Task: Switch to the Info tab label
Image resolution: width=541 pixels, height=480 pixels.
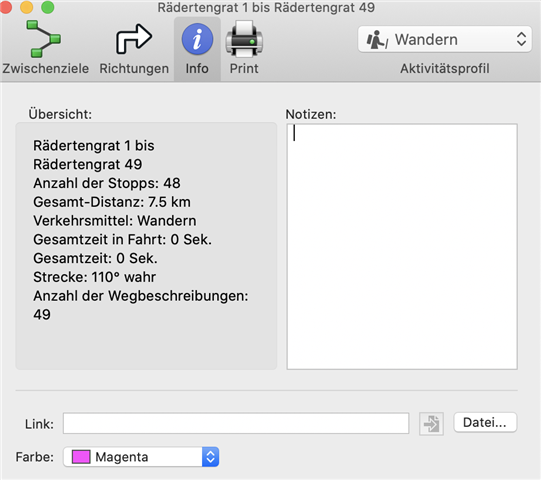Action: coord(197,68)
